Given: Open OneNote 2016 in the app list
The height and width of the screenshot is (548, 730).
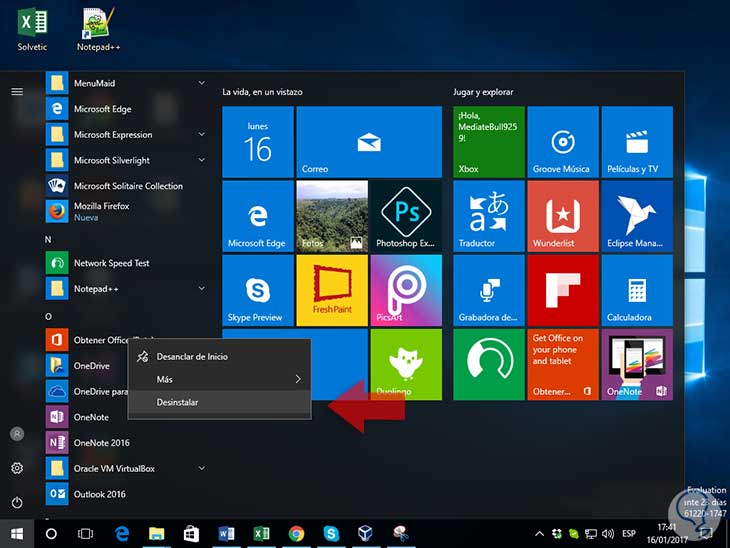Looking at the screenshot, I should click(127, 443).
